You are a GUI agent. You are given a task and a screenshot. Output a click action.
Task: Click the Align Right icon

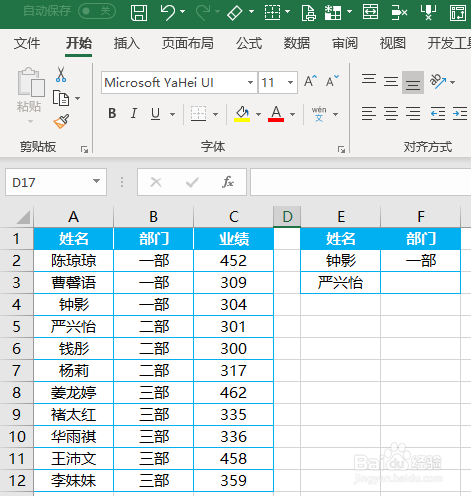pos(413,114)
